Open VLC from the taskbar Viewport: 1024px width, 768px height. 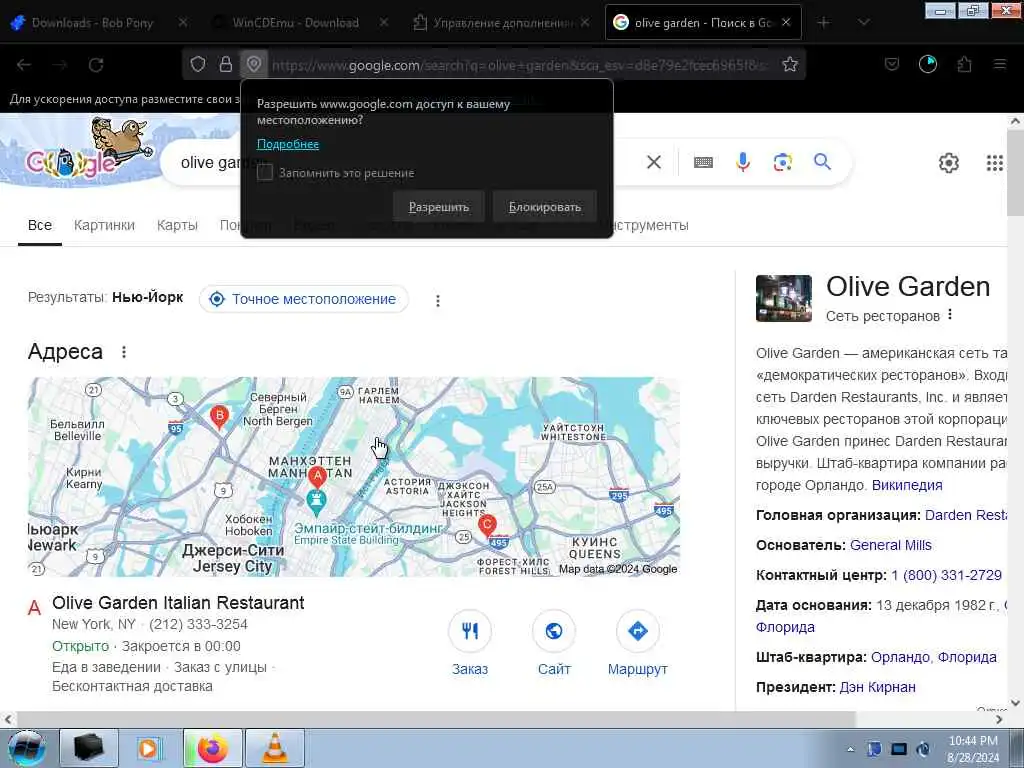tap(275, 748)
